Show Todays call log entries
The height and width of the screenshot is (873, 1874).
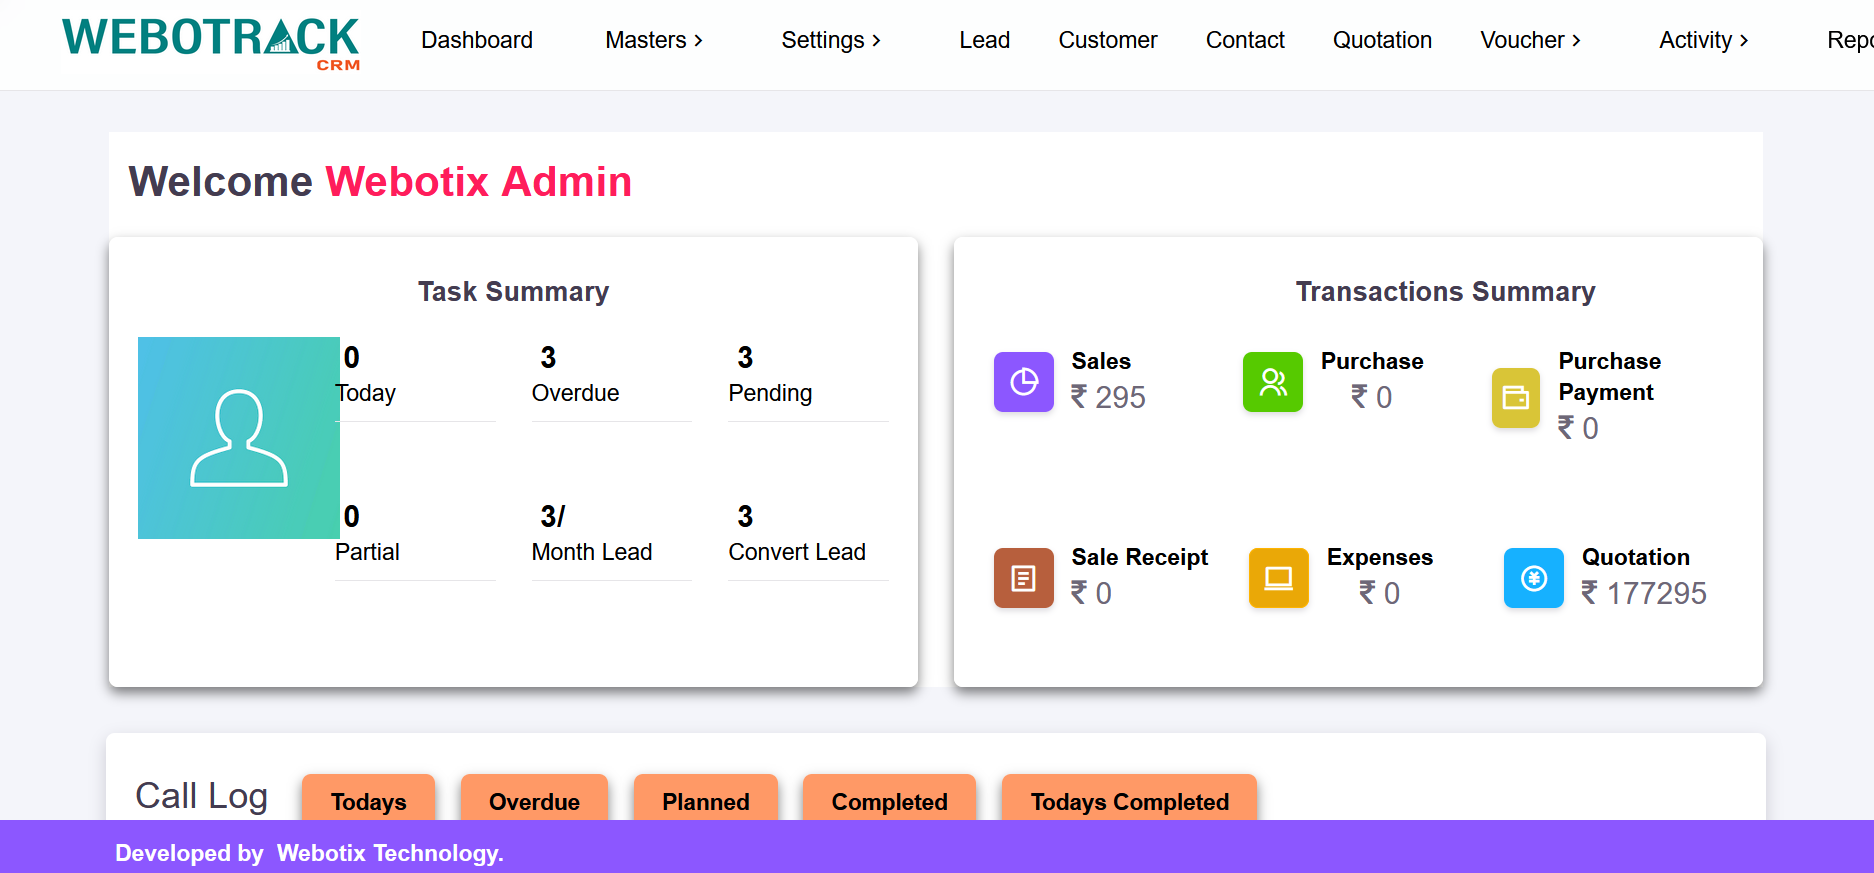368,800
